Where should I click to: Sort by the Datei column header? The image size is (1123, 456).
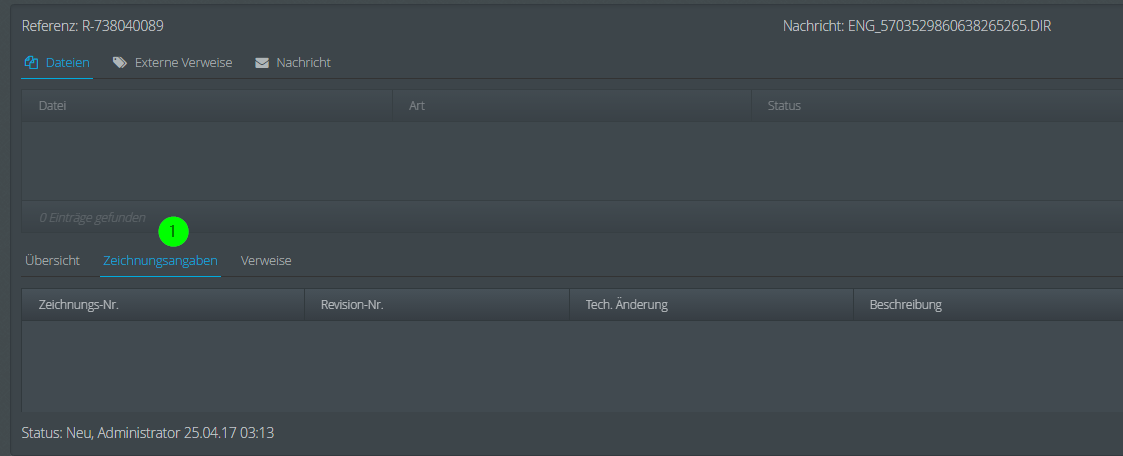(207, 106)
